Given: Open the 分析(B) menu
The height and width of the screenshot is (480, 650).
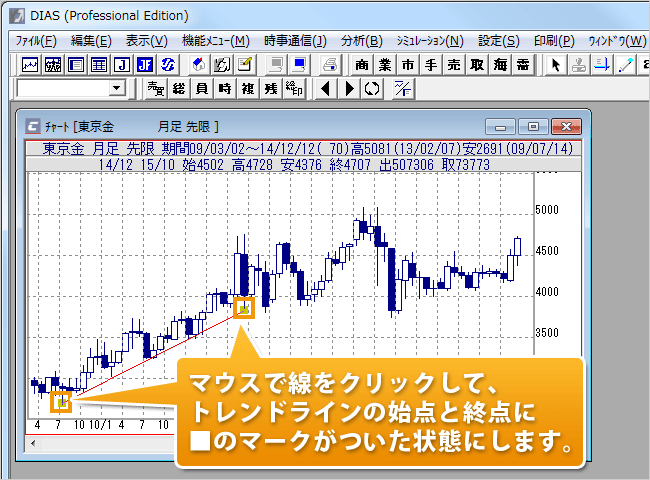Looking at the screenshot, I should [361, 41].
